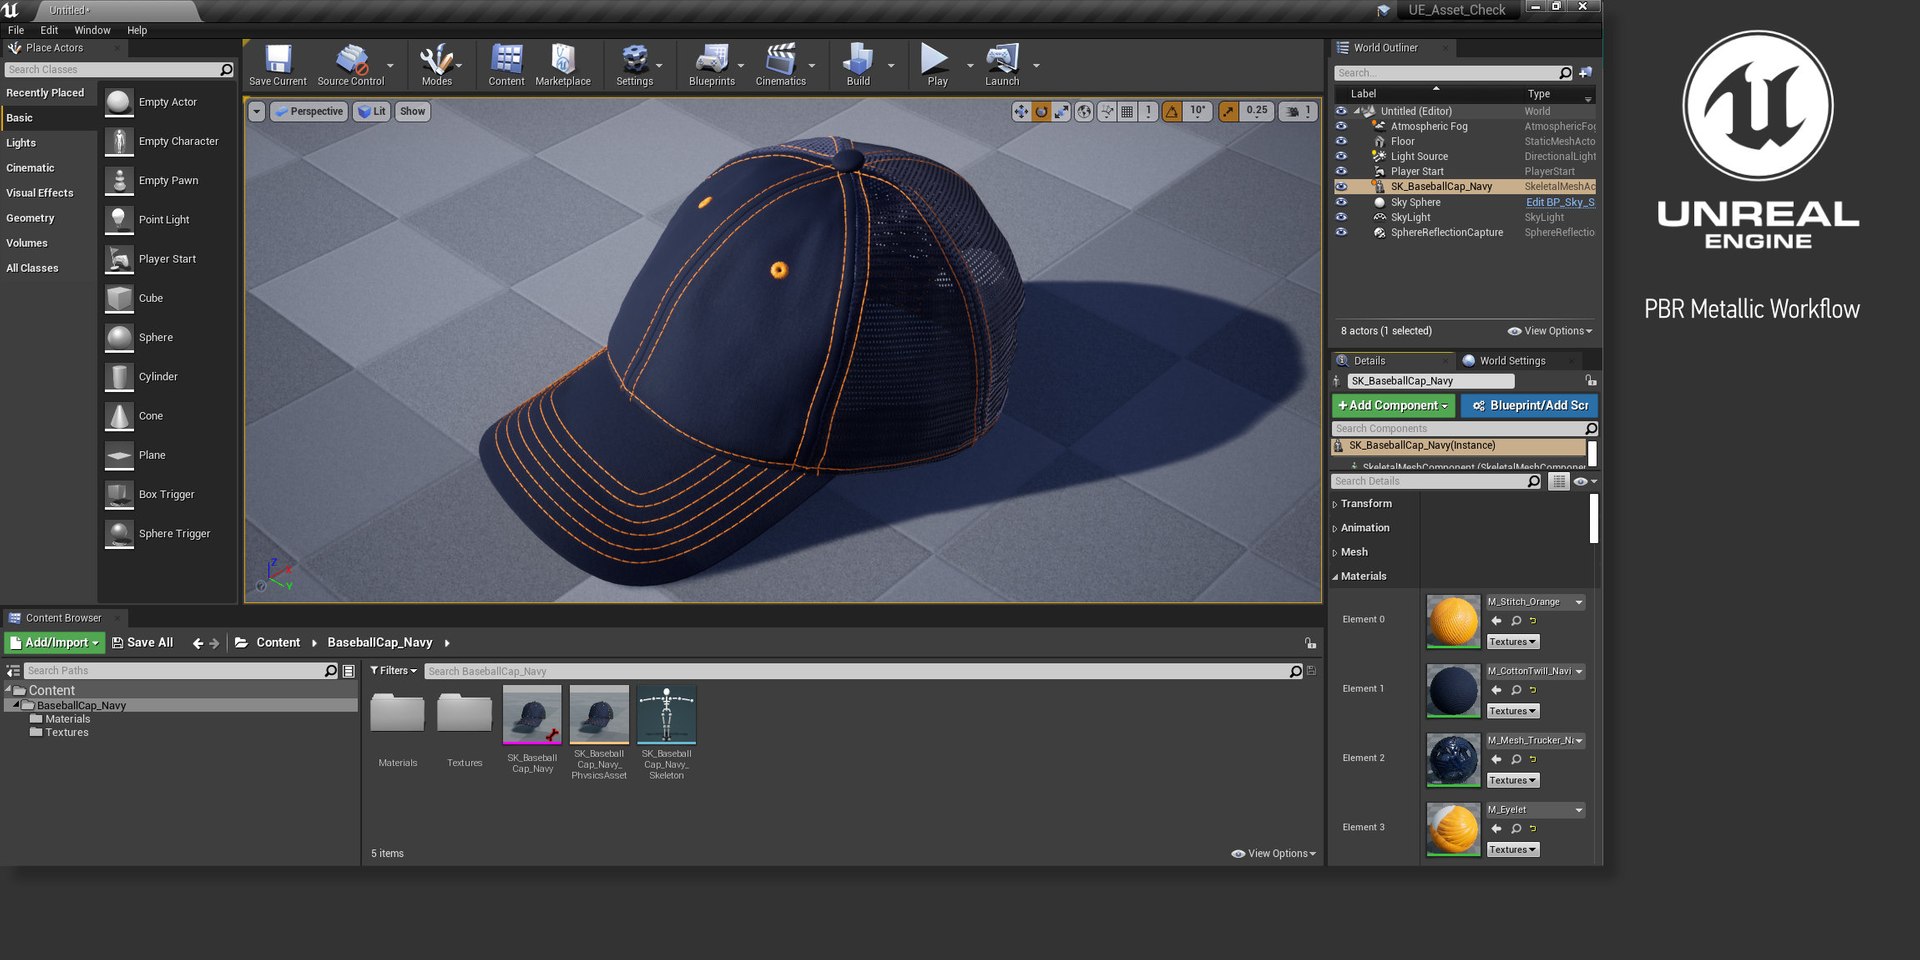Click the Add Component button
The image size is (1920, 960).
coord(1393,405)
